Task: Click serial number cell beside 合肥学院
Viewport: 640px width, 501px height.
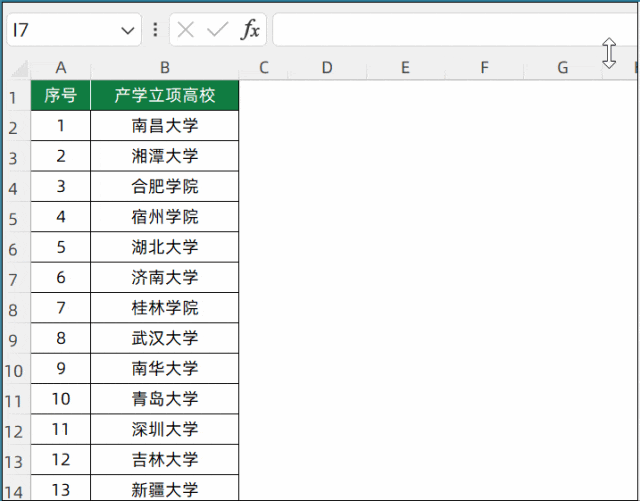Action: pos(61,187)
